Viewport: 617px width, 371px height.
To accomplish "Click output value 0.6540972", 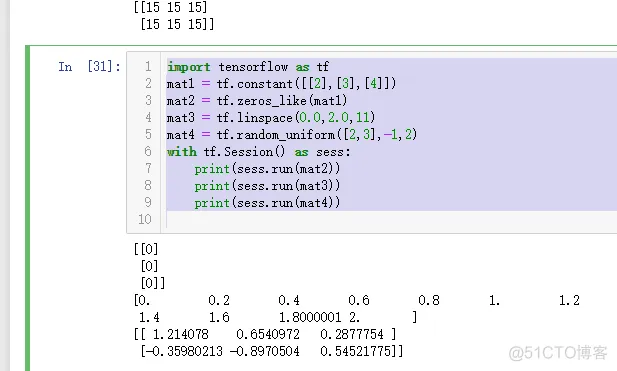I will [x=268, y=334].
